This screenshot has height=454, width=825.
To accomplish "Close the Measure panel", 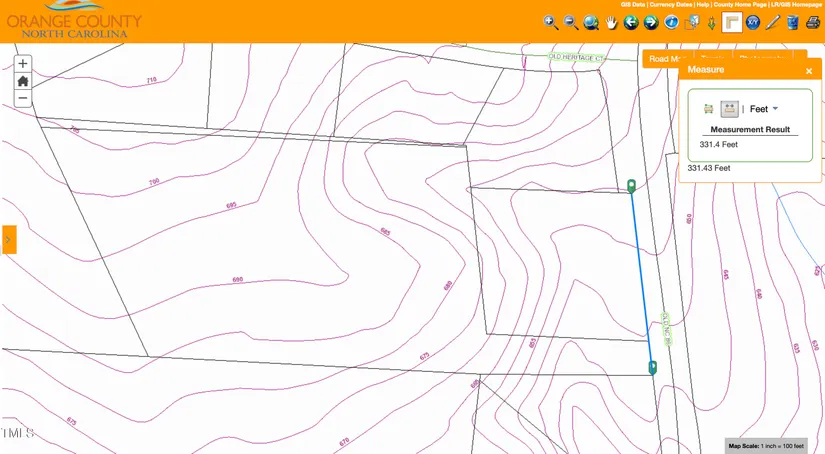I will (x=809, y=71).
